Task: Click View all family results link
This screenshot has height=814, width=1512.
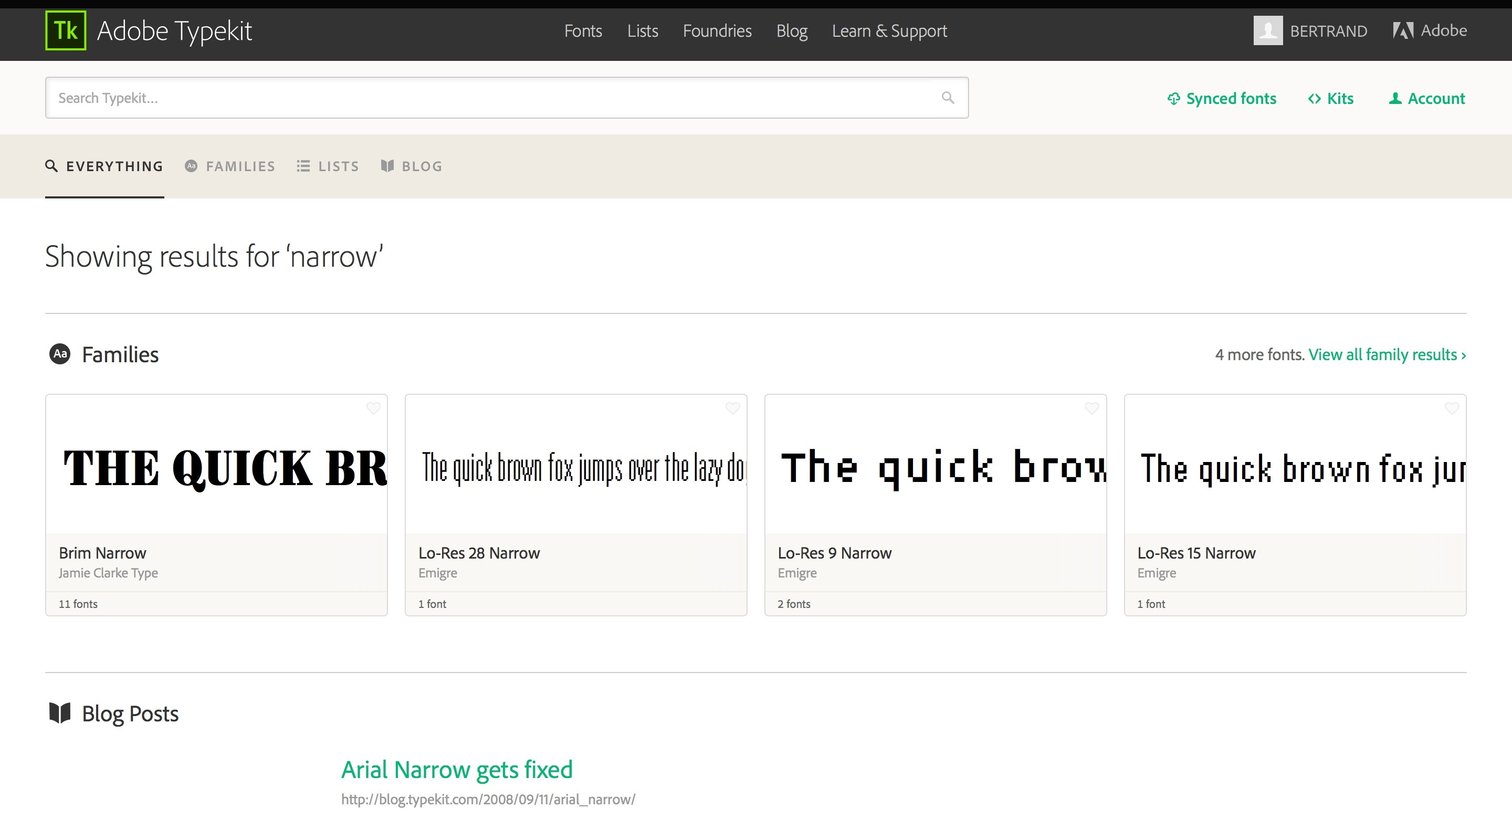Action: [1387, 354]
